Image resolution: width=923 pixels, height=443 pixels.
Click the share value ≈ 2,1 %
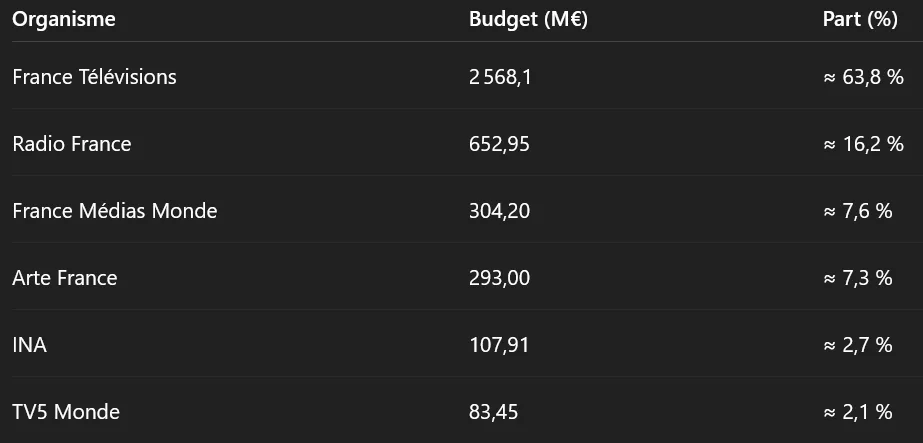pos(858,412)
